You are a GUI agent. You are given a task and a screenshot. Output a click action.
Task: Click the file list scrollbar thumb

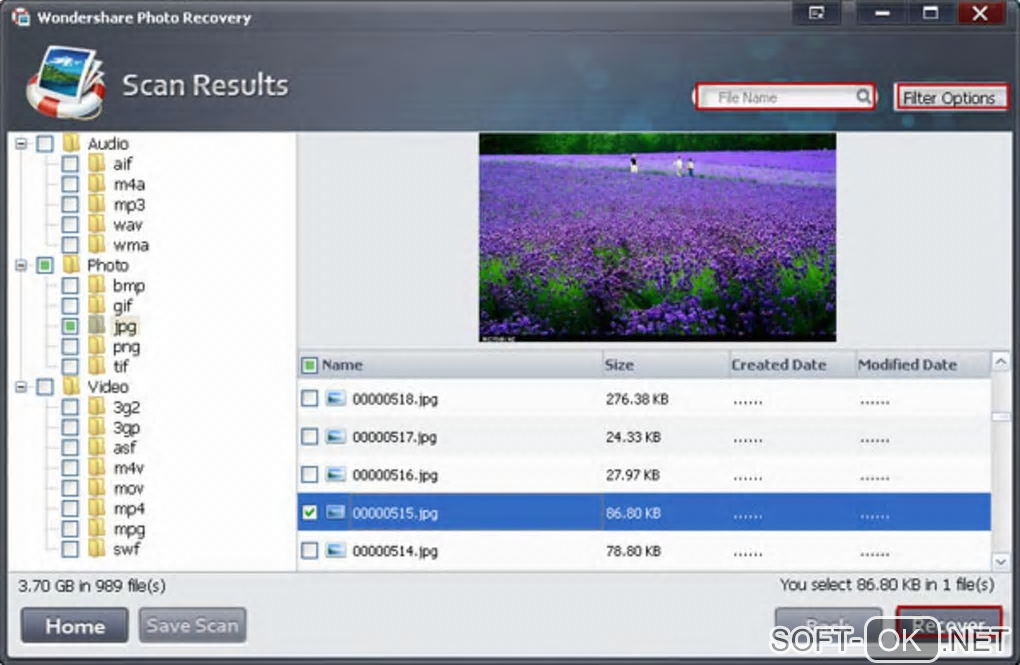tap(1000, 416)
